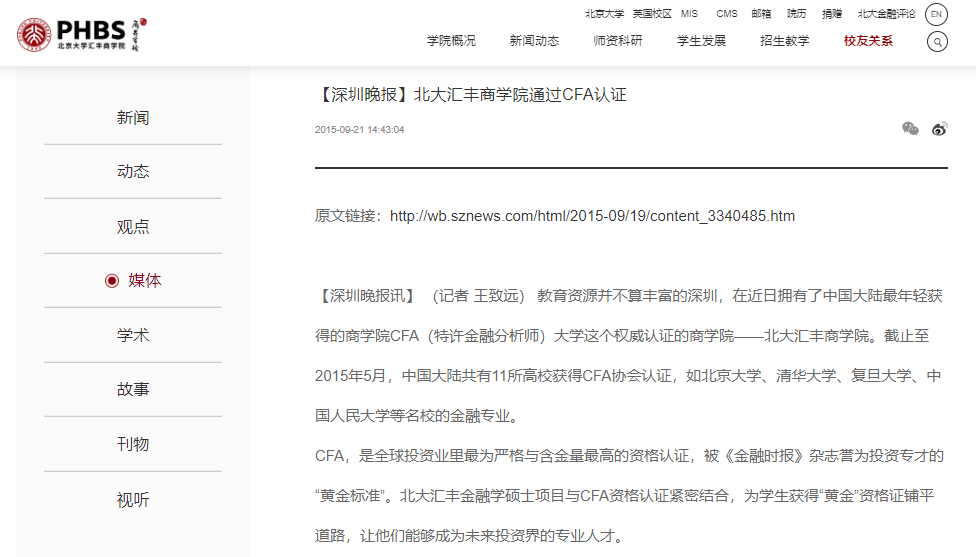Open the 校友关系 menu
This screenshot has height=557, width=976.
(x=868, y=41)
